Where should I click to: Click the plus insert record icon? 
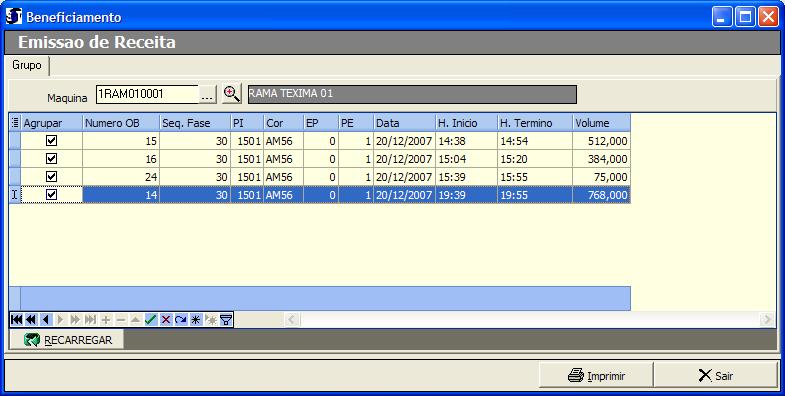pyautogui.click(x=106, y=320)
